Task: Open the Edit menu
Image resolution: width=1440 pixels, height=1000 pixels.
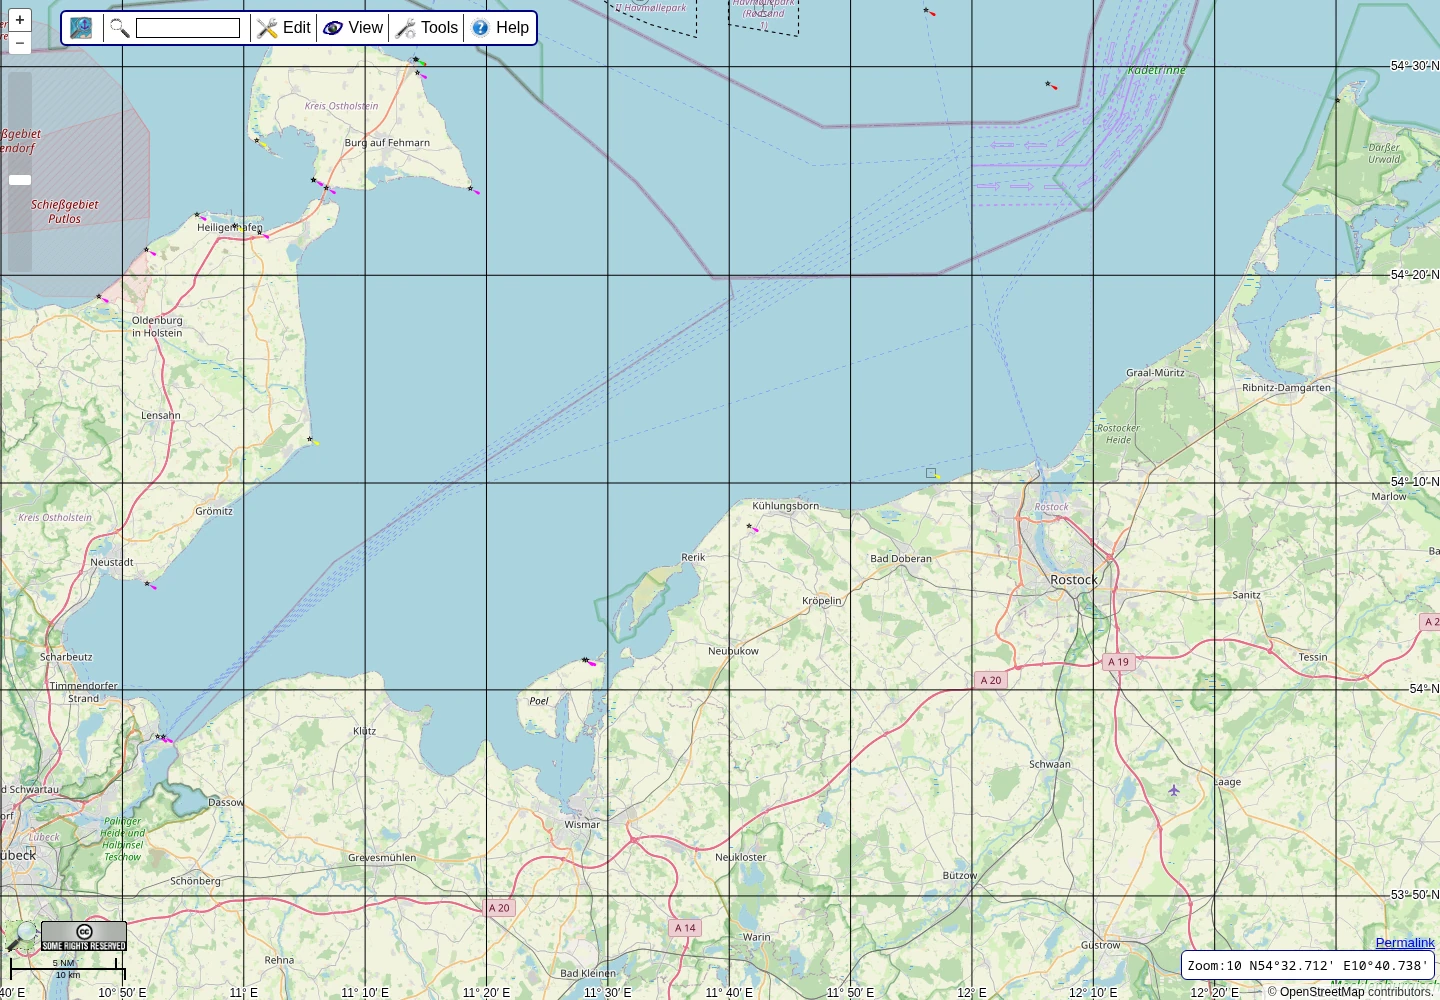Action: [284, 28]
